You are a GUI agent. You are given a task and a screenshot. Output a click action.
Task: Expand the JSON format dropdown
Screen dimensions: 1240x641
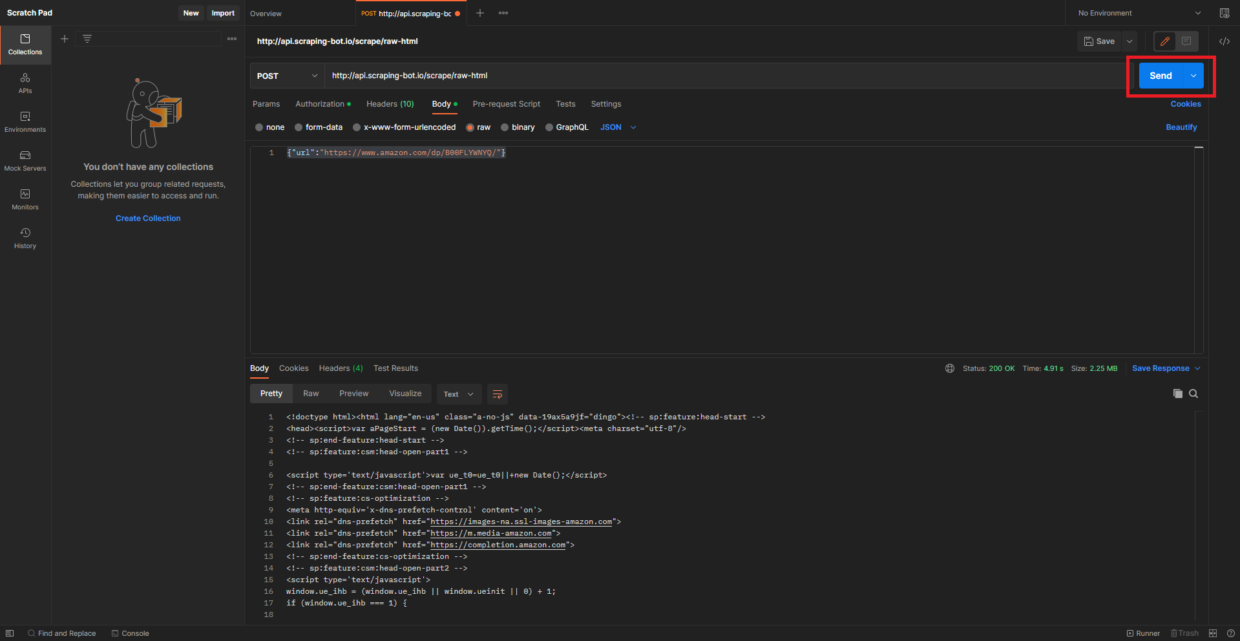click(x=618, y=128)
